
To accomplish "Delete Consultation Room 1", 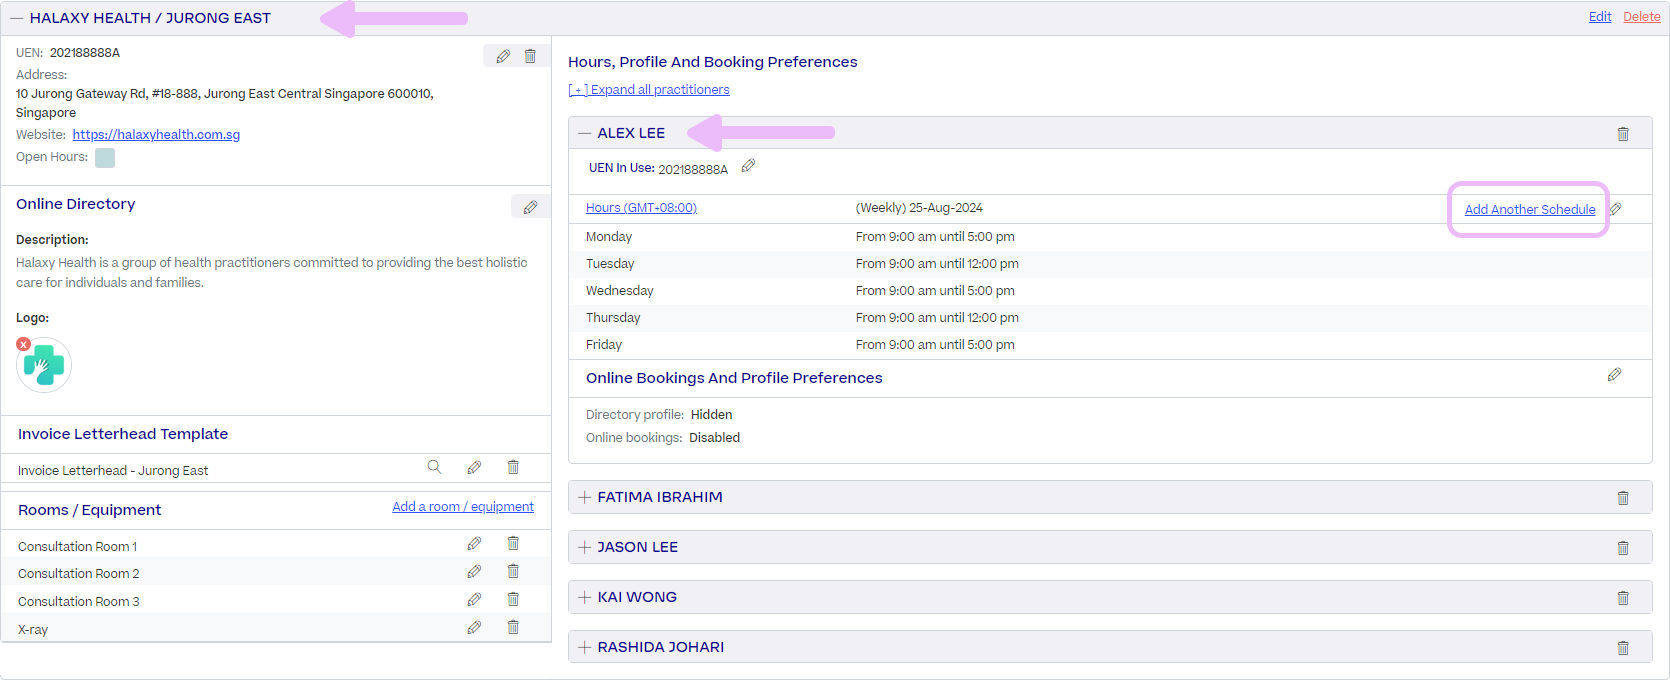I will click(x=513, y=544).
